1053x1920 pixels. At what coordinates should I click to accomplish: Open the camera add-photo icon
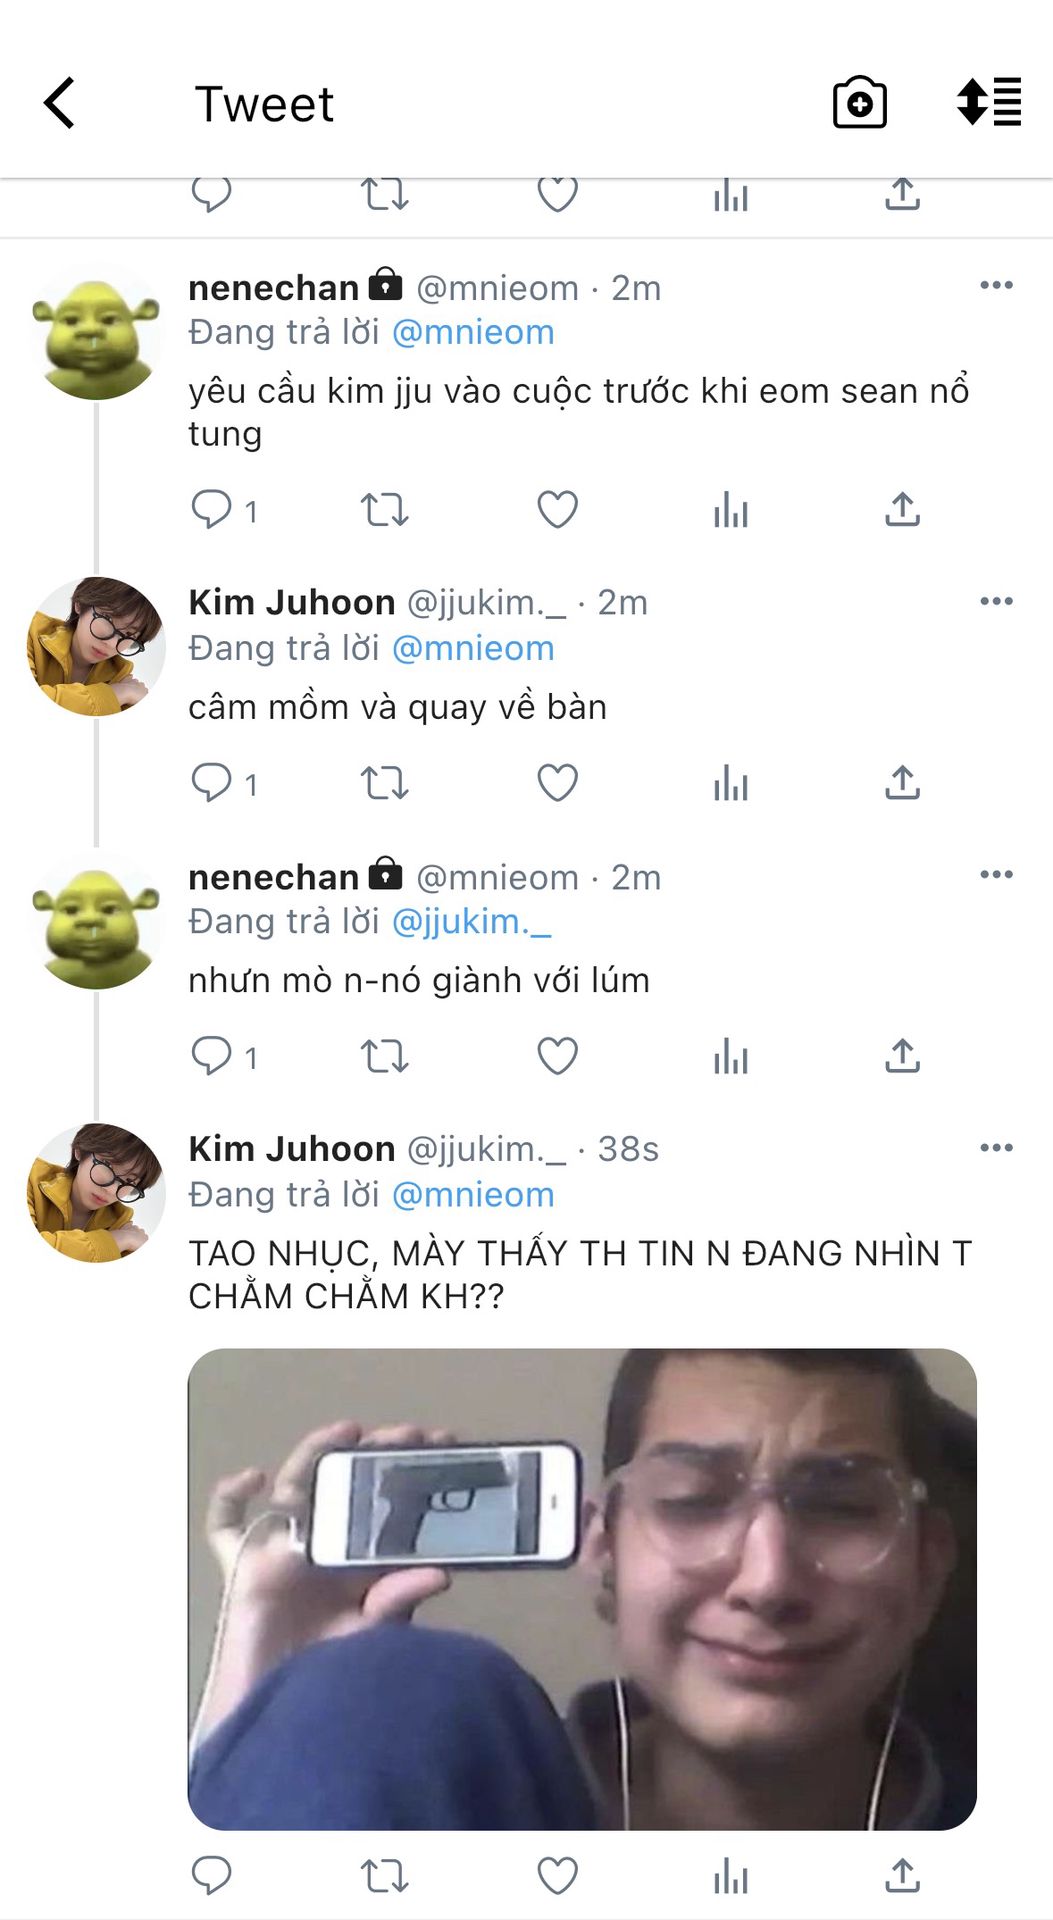pyautogui.click(x=859, y=103)
